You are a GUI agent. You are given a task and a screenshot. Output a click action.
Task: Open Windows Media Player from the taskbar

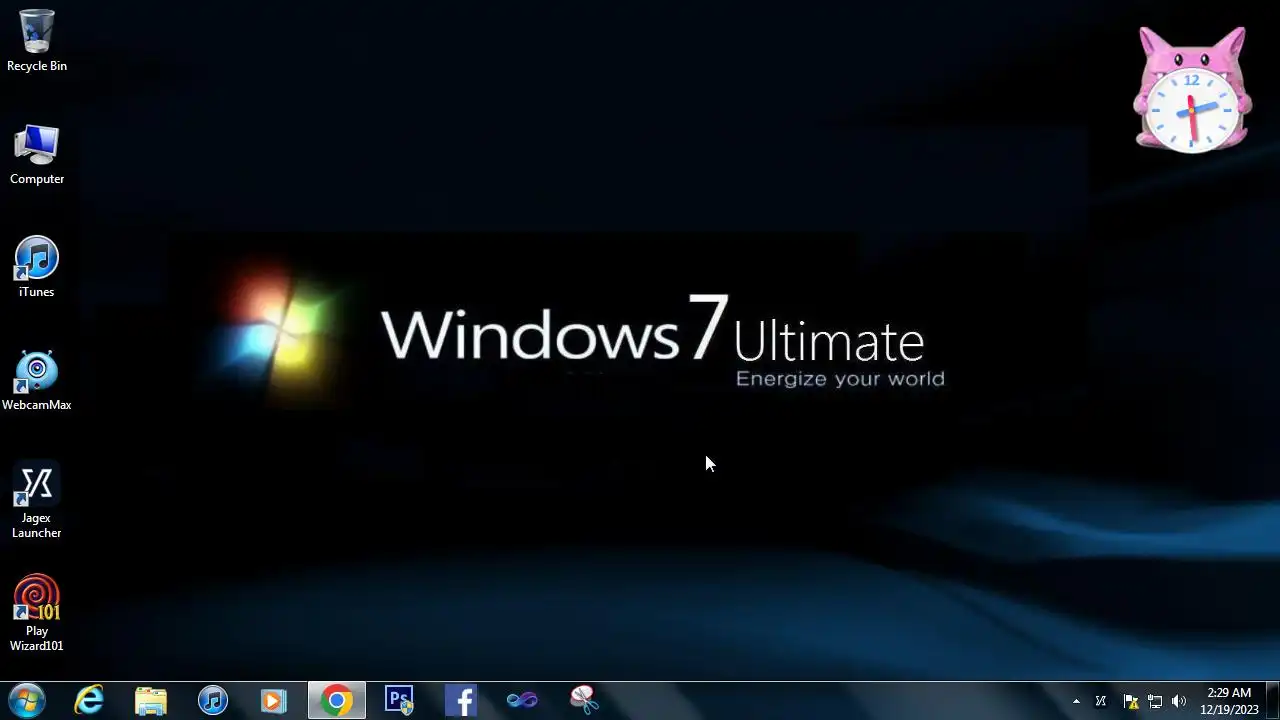click(275, 700)
